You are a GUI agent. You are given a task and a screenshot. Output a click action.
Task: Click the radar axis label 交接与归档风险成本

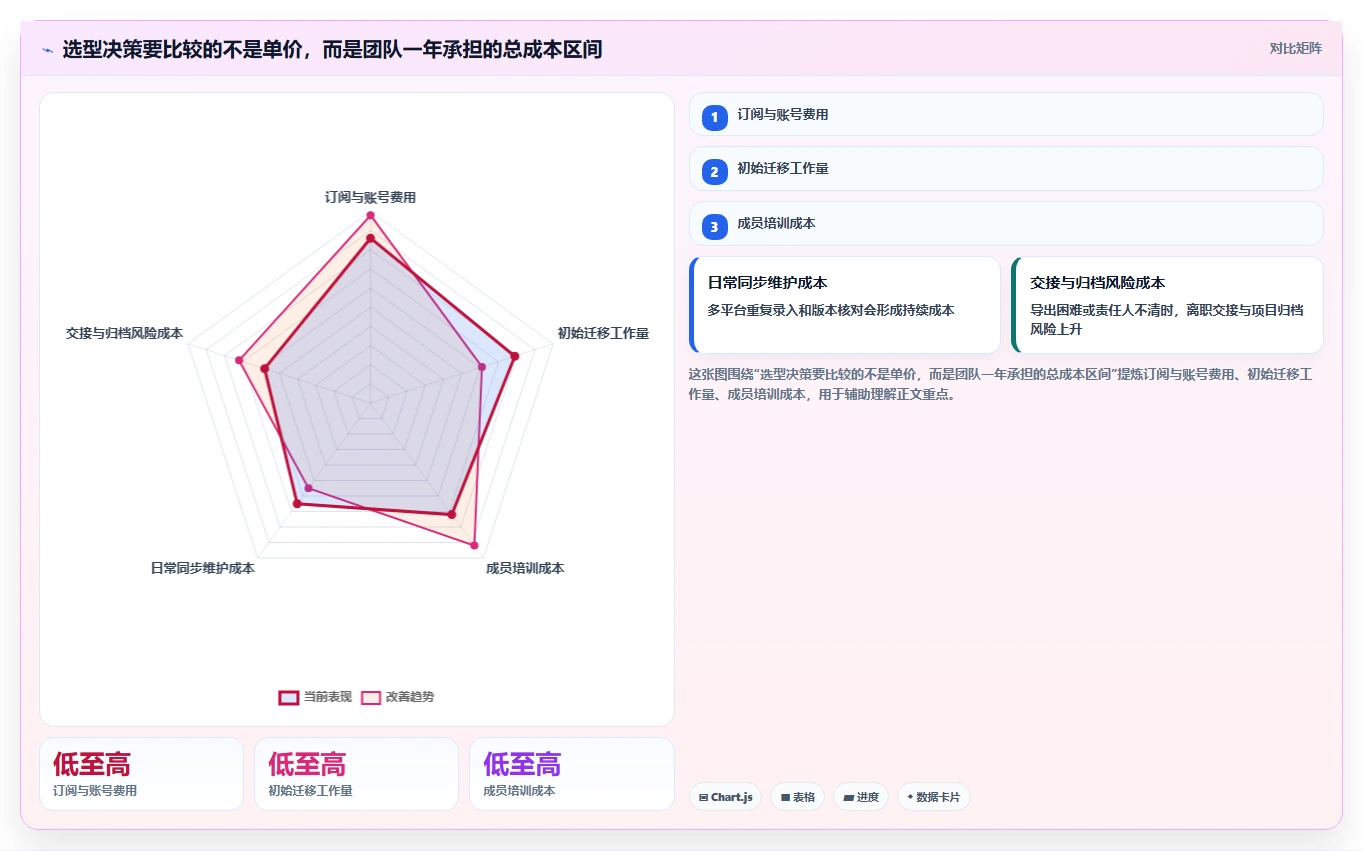tap(124, 333)
